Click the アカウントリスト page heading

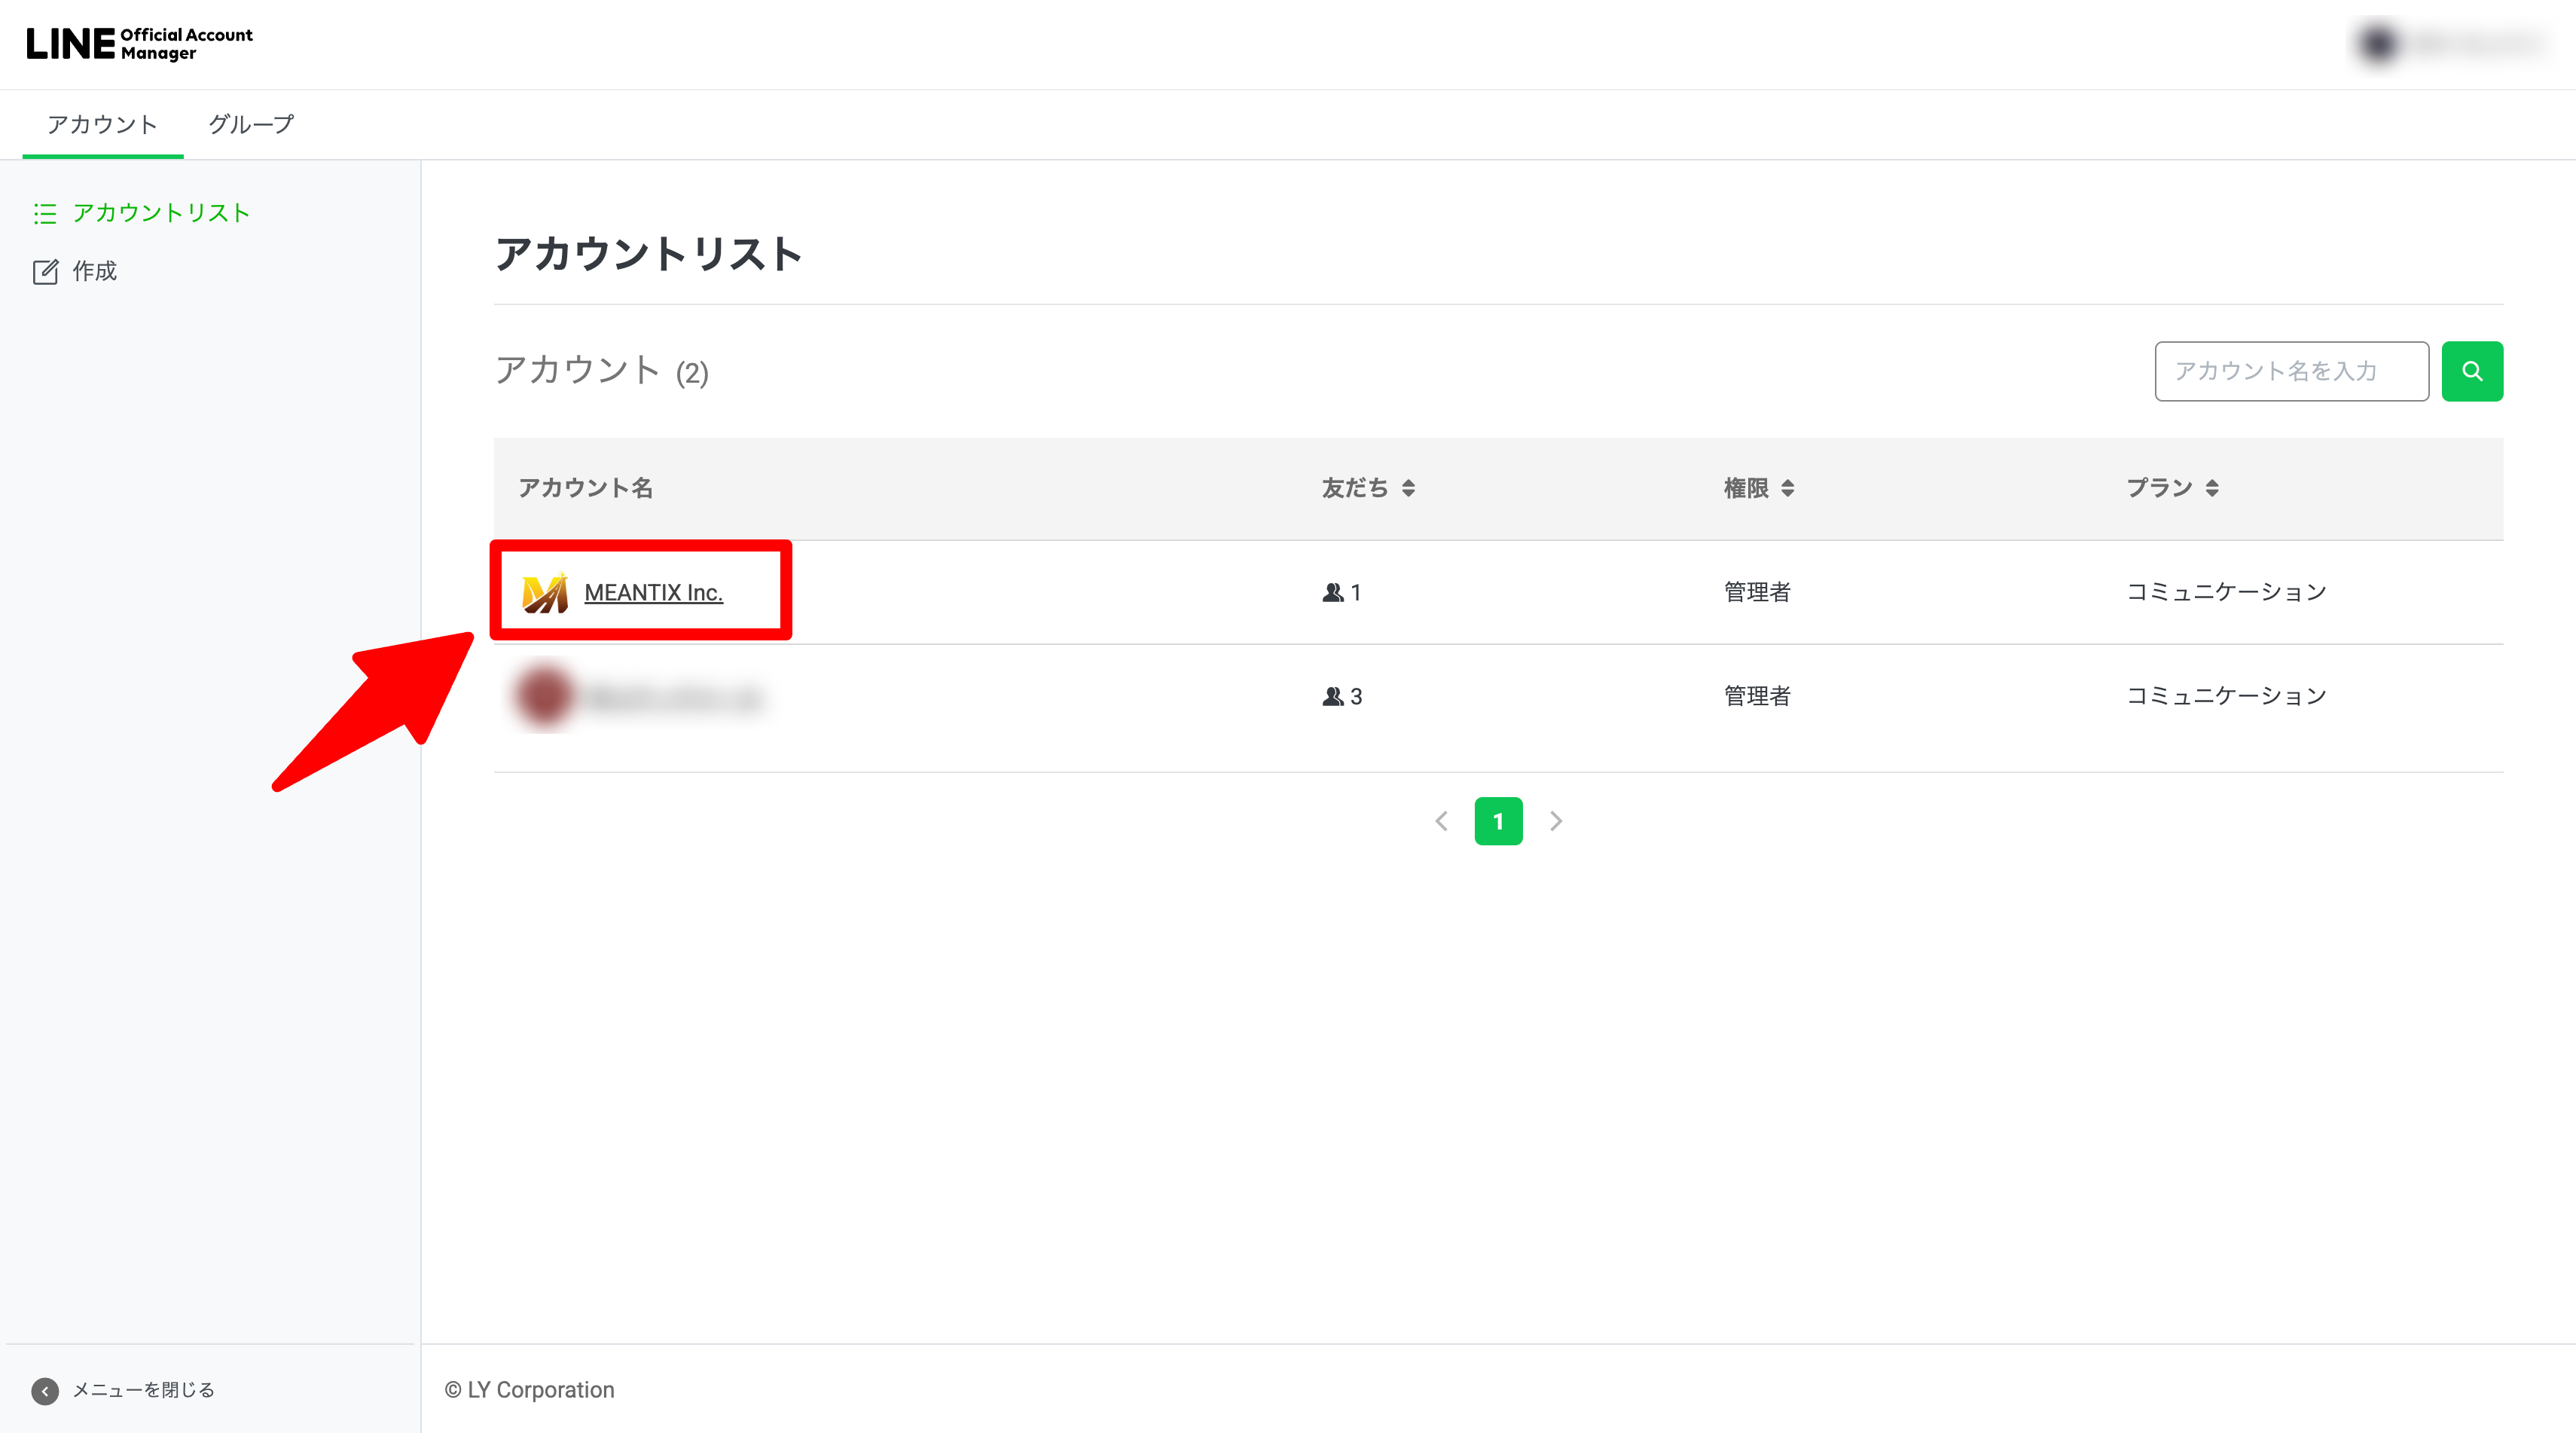[x=649, y=254]
